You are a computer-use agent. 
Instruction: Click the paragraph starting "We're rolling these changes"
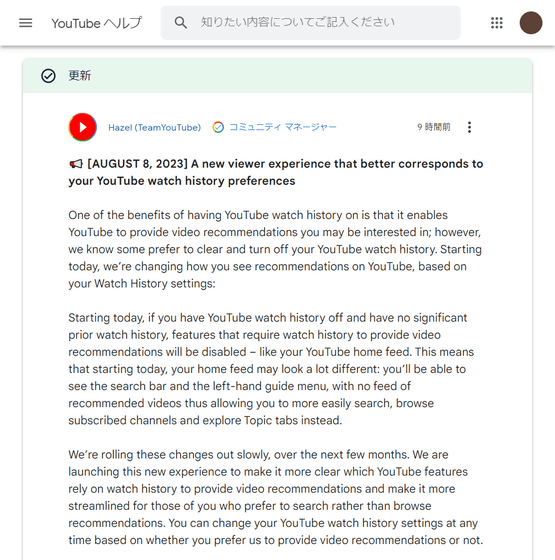[x=276, y=497]
